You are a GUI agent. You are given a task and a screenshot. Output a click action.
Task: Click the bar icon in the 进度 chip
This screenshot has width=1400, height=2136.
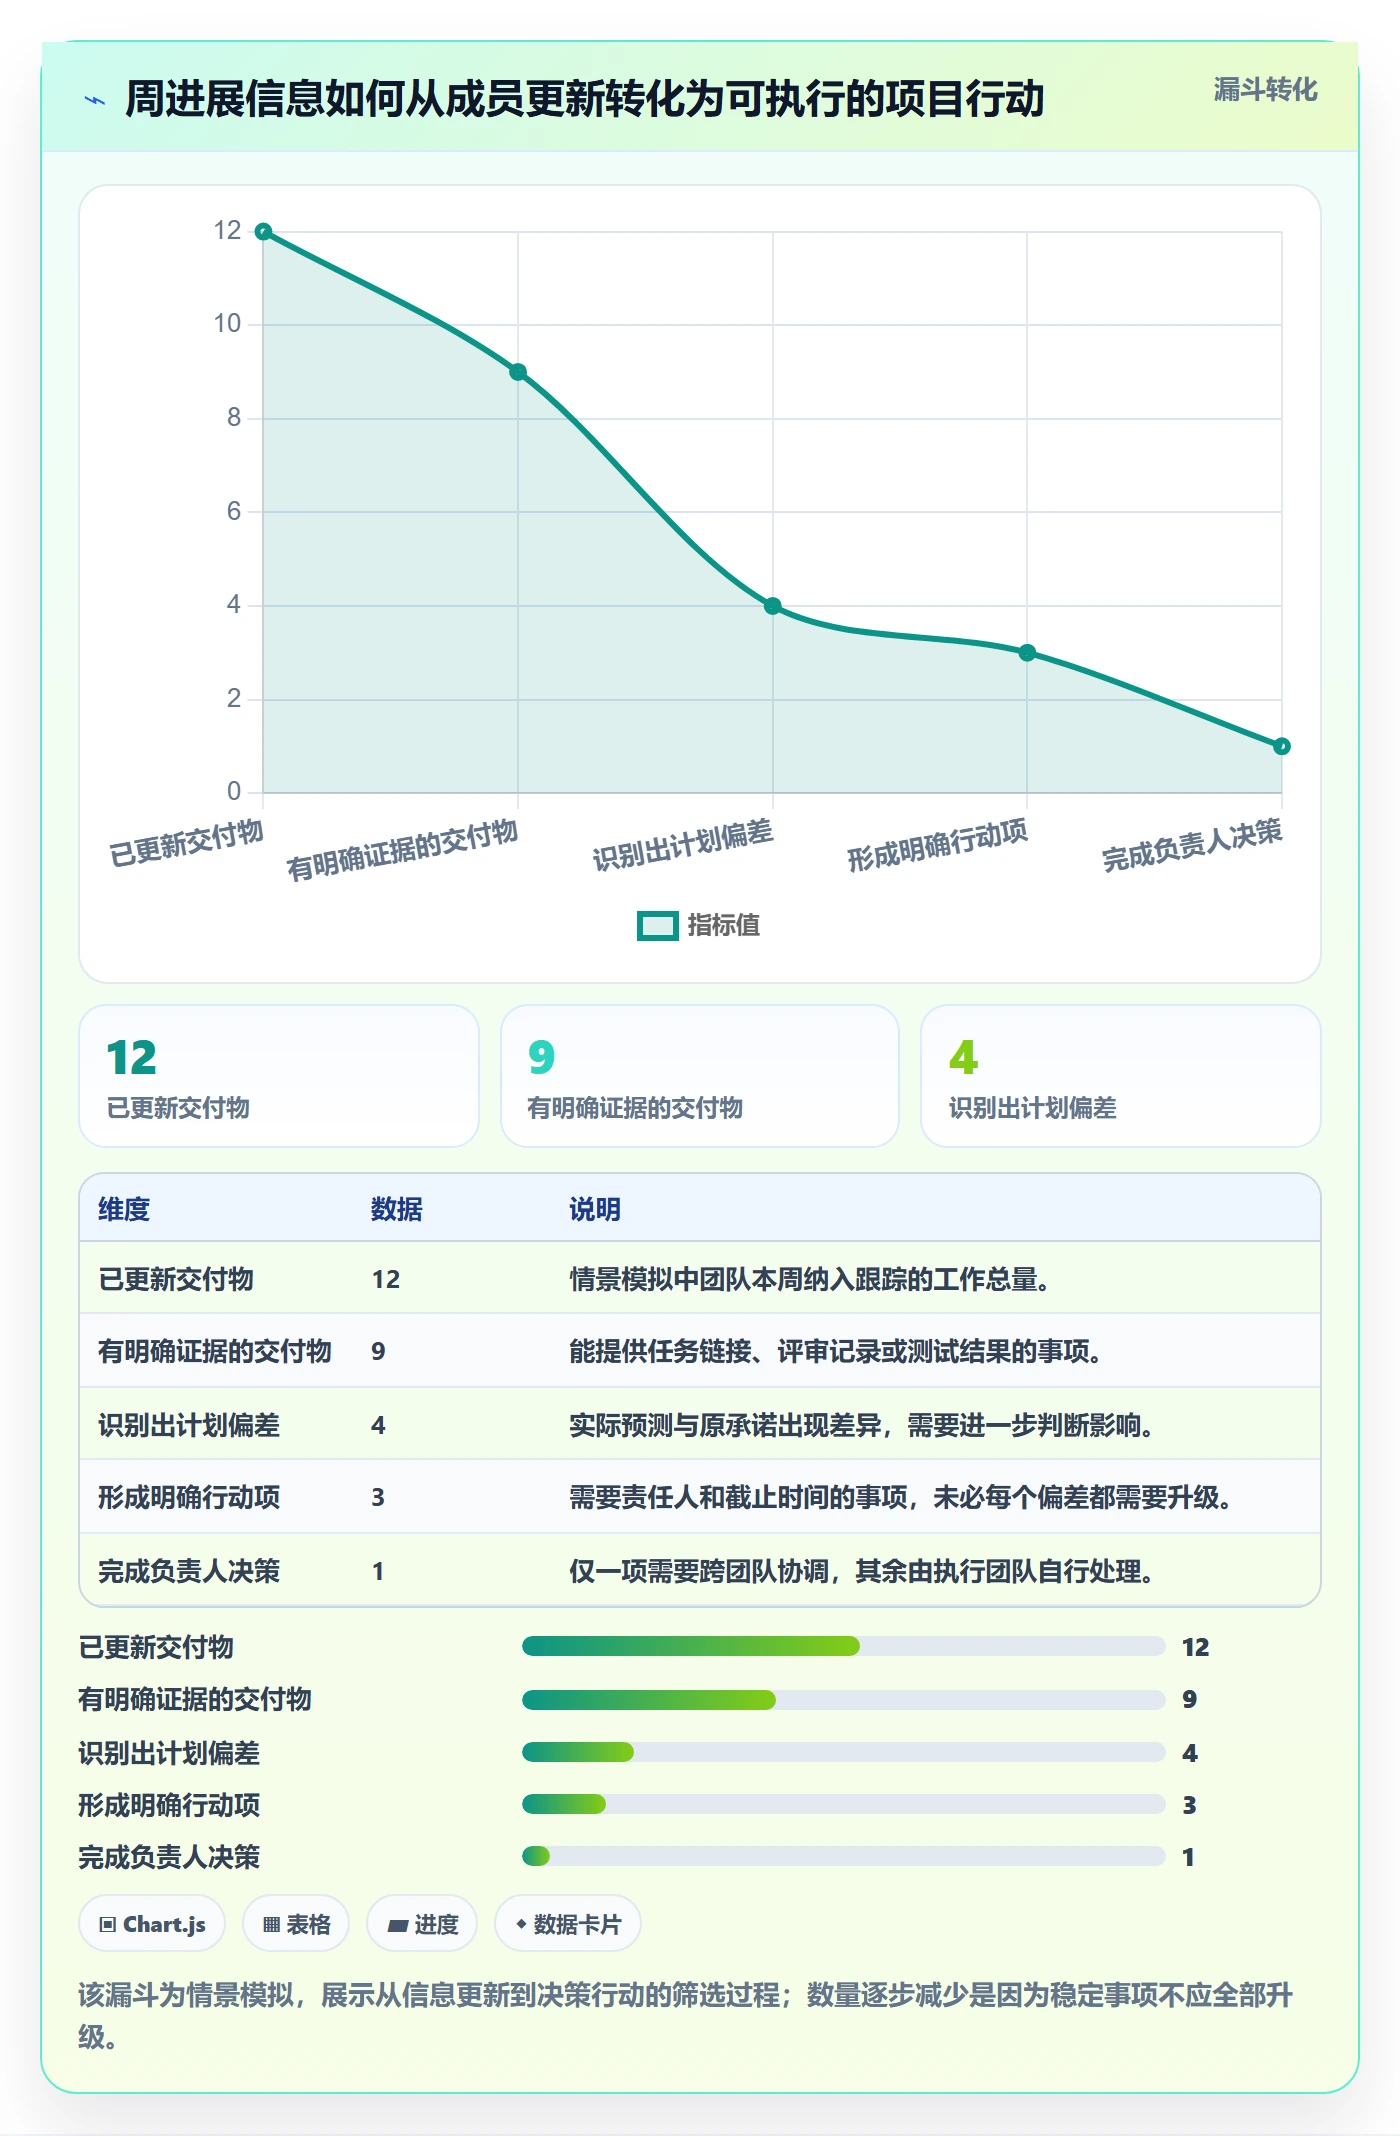397,1926
